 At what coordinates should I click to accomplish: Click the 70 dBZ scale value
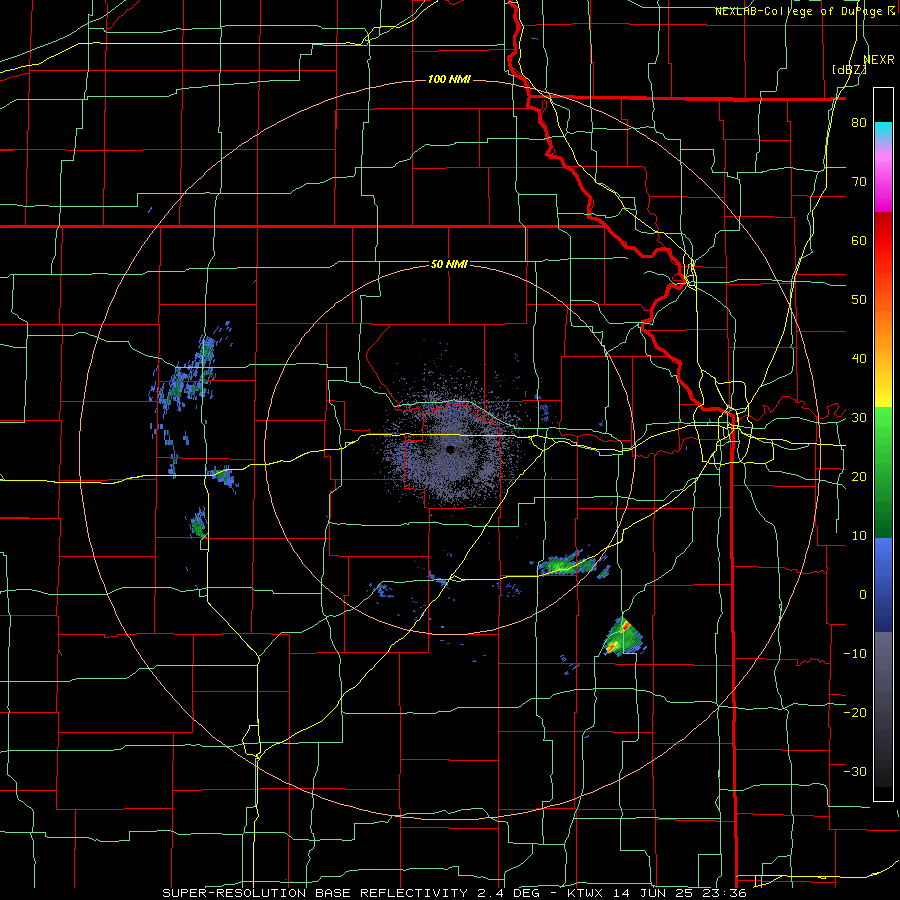click(859, 182)
